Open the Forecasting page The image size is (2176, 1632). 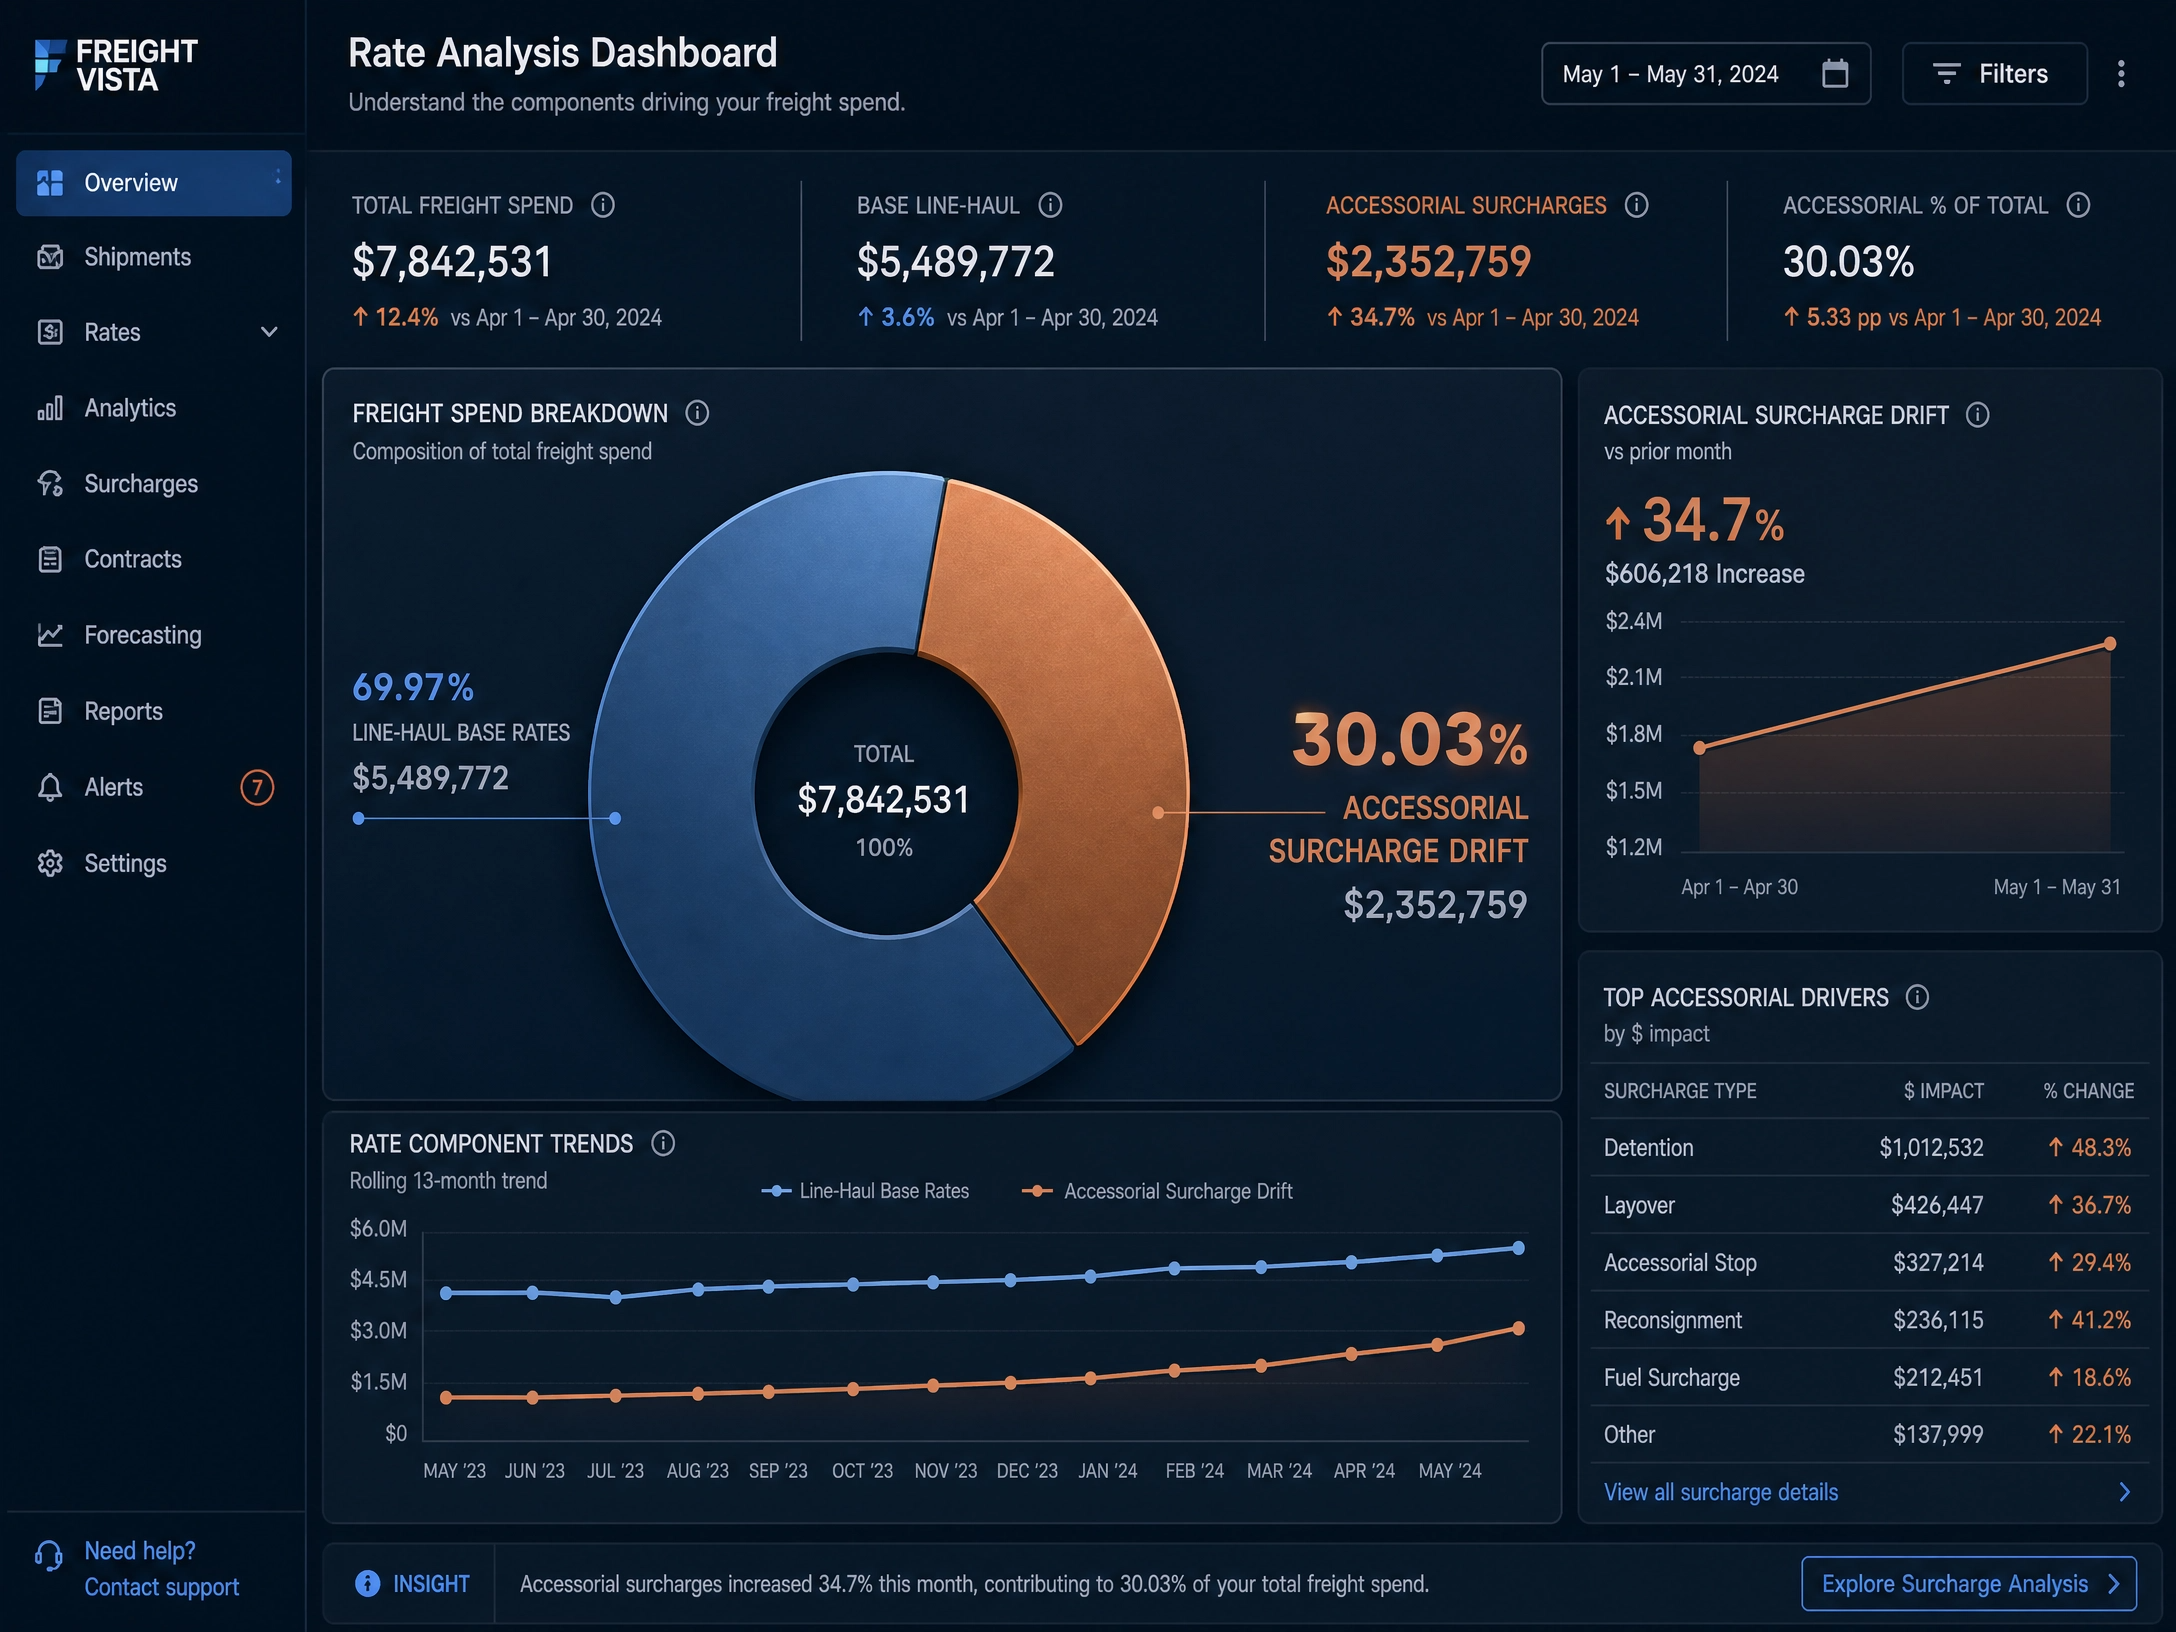pyautogui.click(x=153, y=636)
